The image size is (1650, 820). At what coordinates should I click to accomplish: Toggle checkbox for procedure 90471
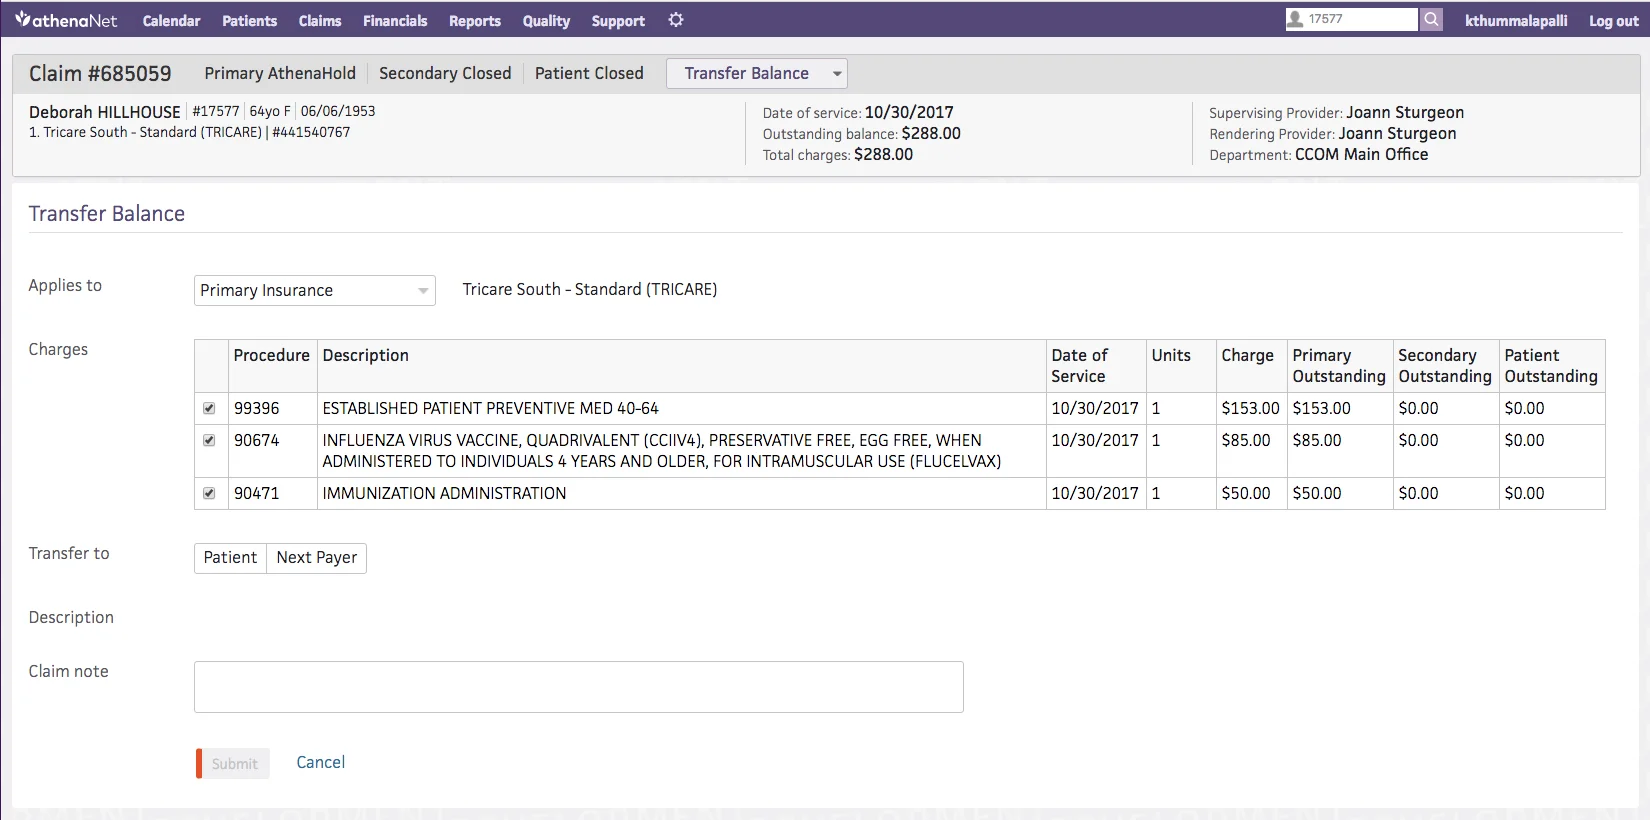[209, 493]
